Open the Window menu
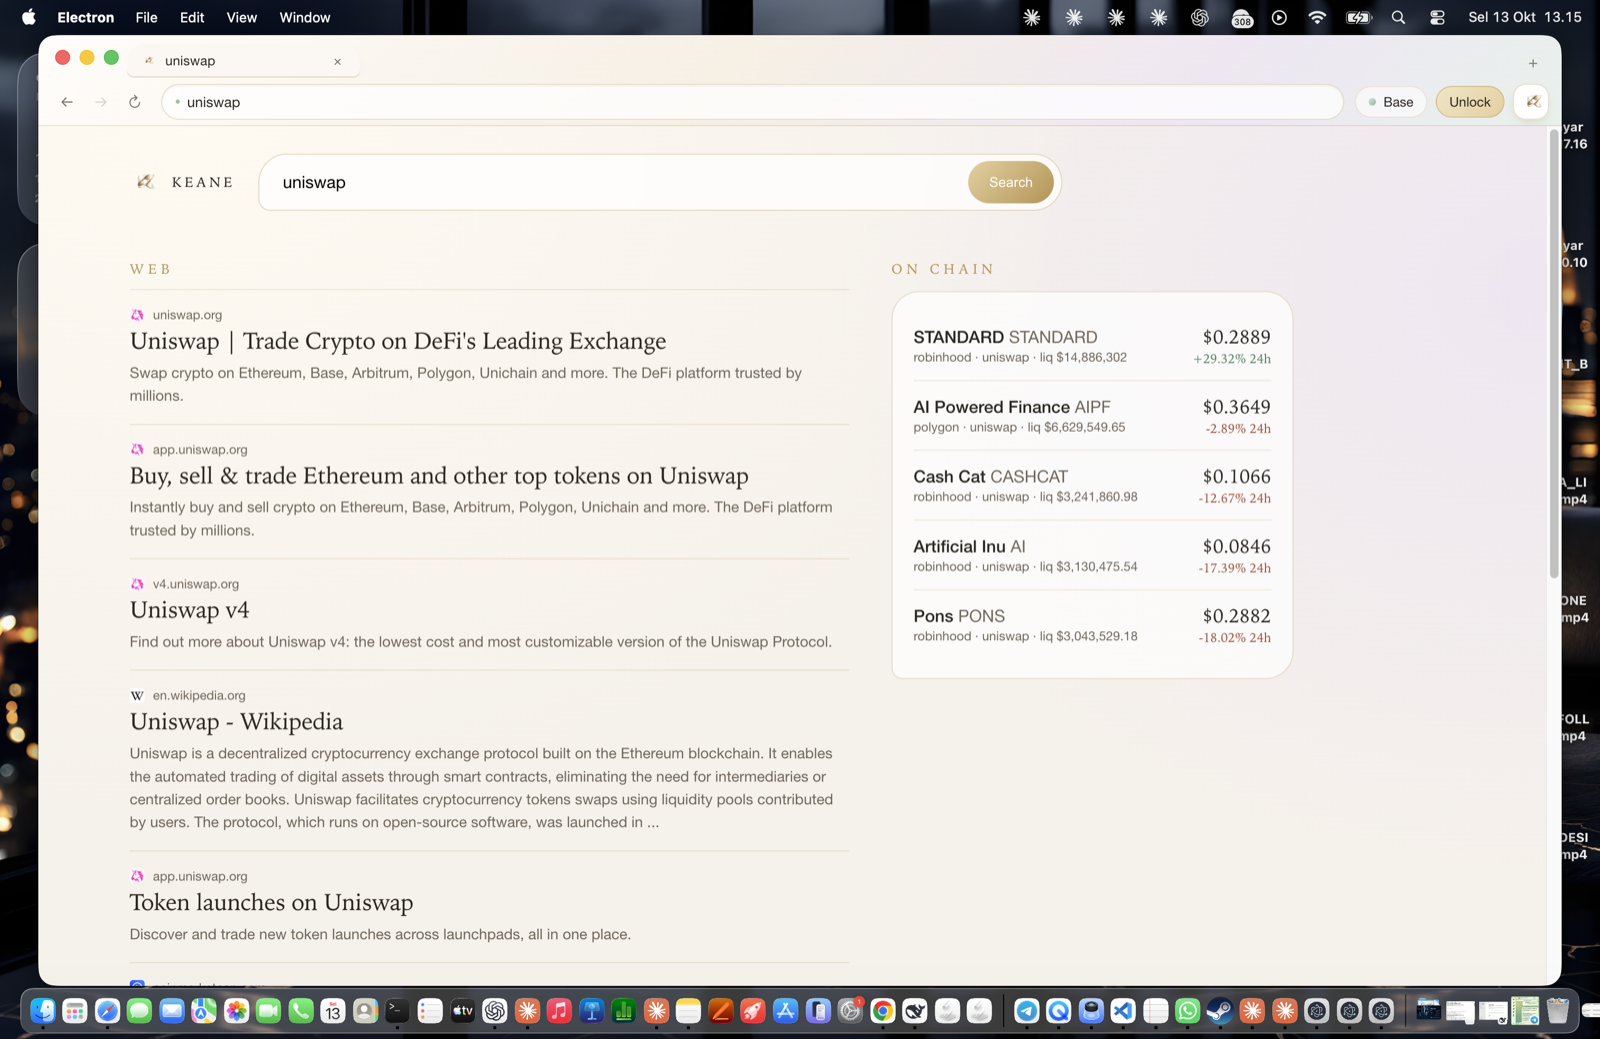The height and width of the screenshot is (1039, 1600). (305, 17)
